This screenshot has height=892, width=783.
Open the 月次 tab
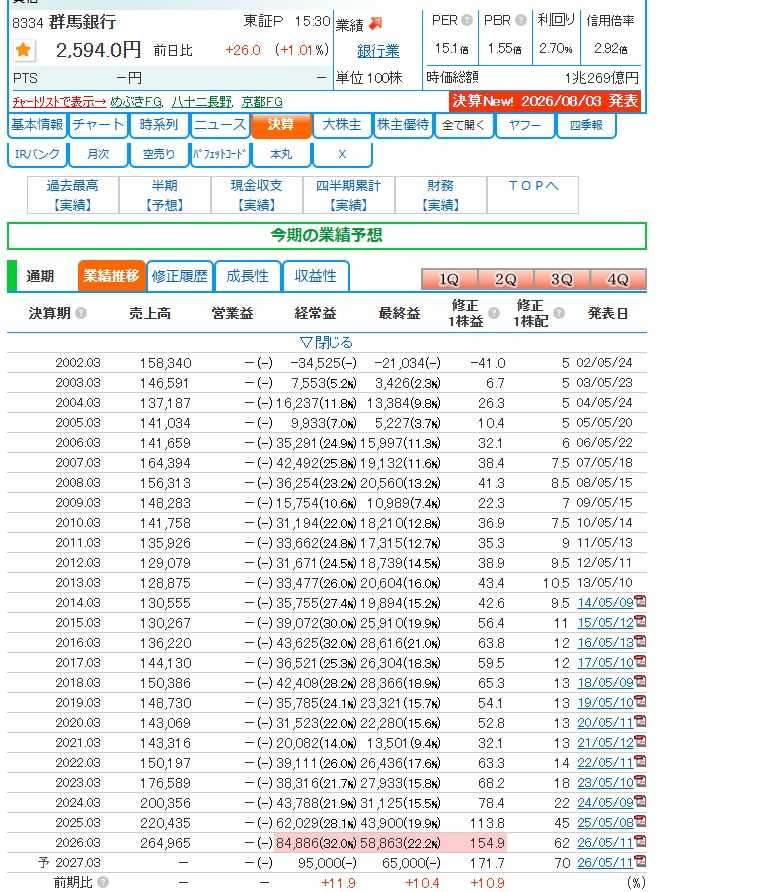coord(98,154)
